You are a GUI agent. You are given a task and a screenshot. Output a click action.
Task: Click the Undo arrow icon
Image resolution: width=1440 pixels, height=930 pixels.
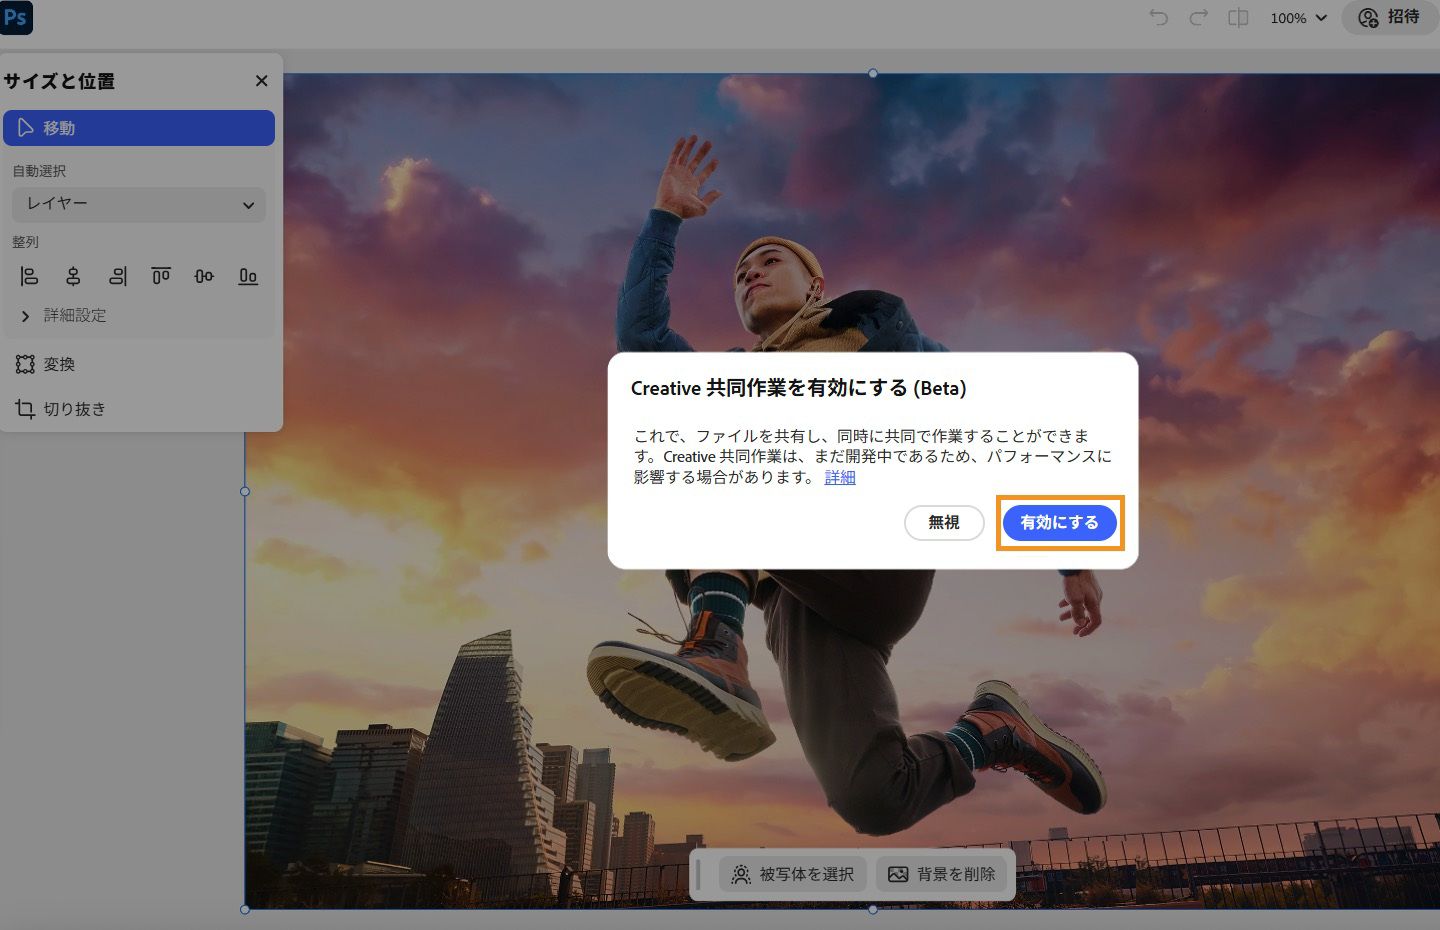pos(1159,17)
